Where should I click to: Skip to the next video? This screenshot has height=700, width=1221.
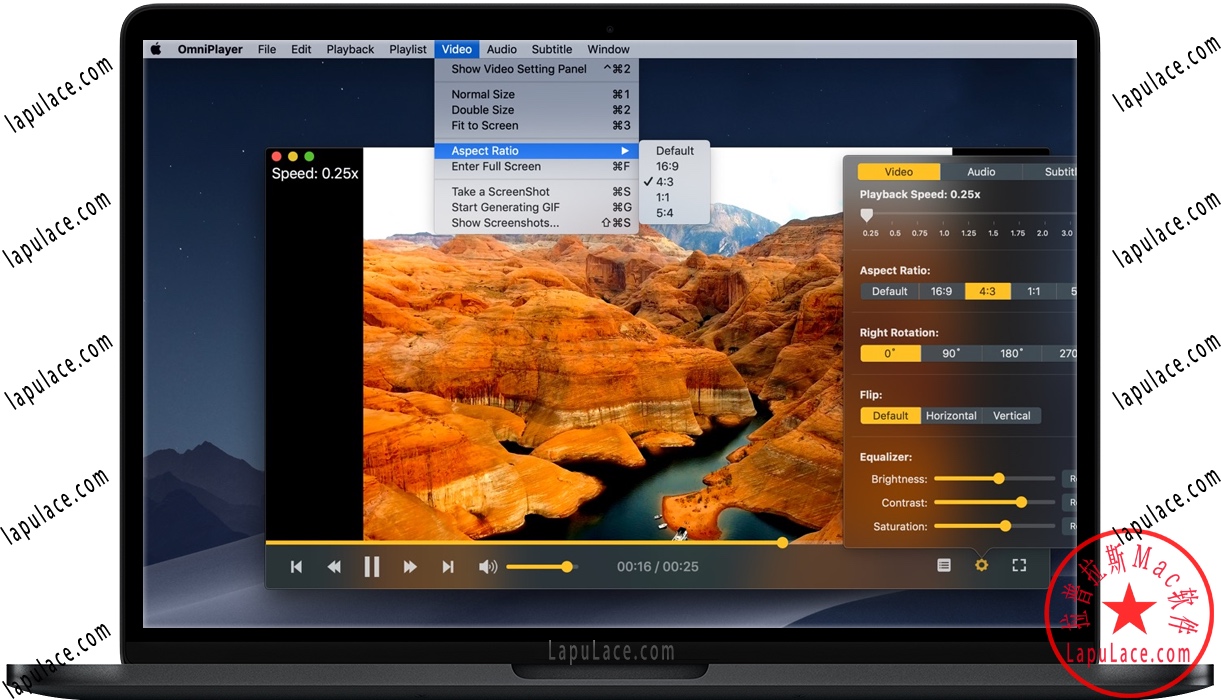point(448,566)
